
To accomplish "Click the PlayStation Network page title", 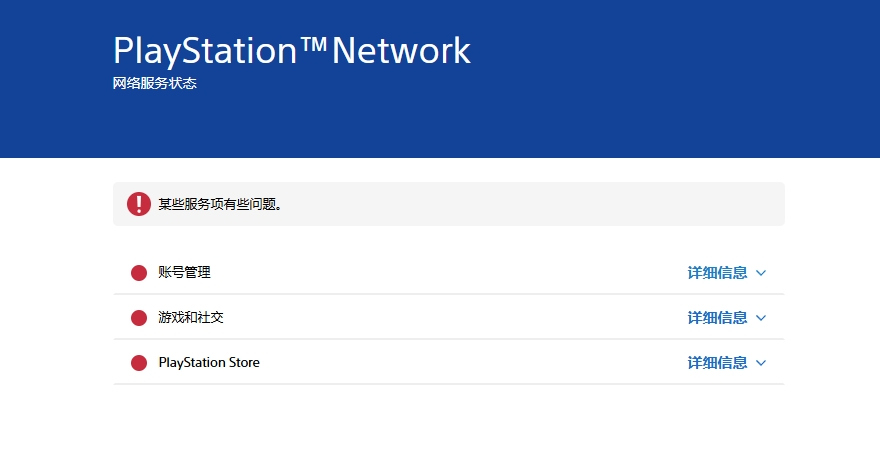I will click(291, 50).
